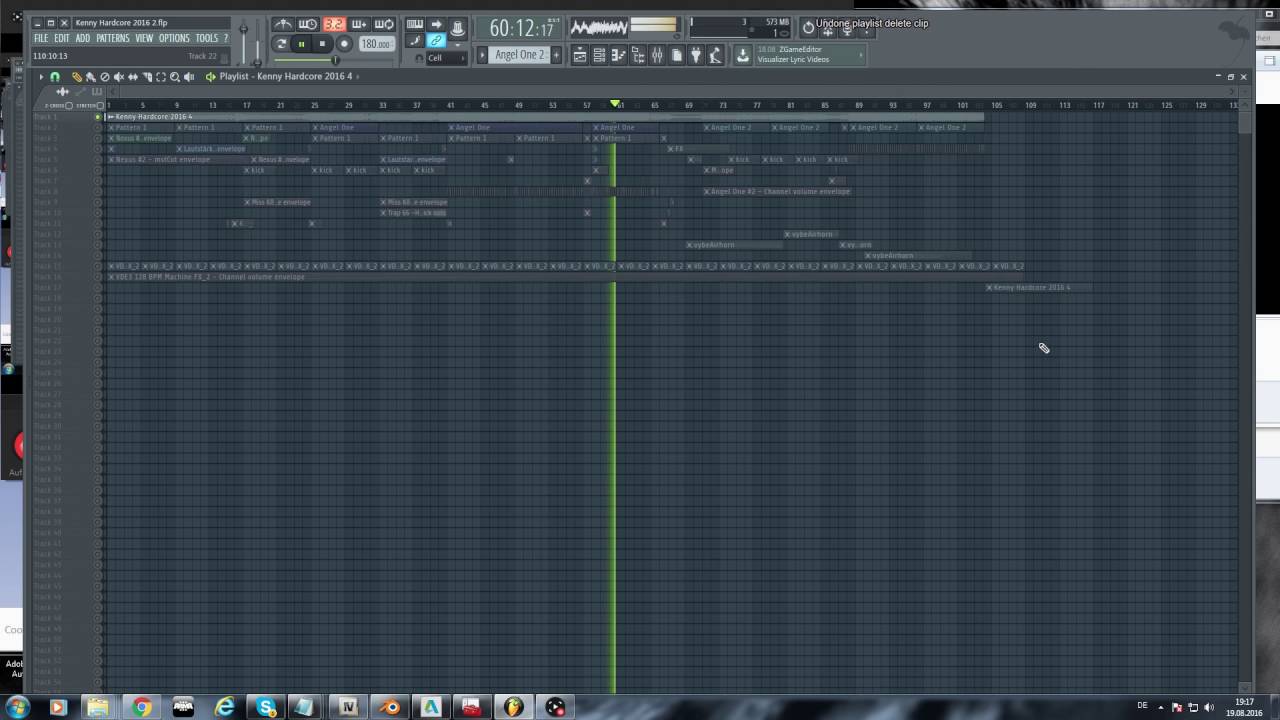The width and height of the screenshot is (1280, 720).
Task: Click the typing keyboard to piano icon
Action: [415, 24]
